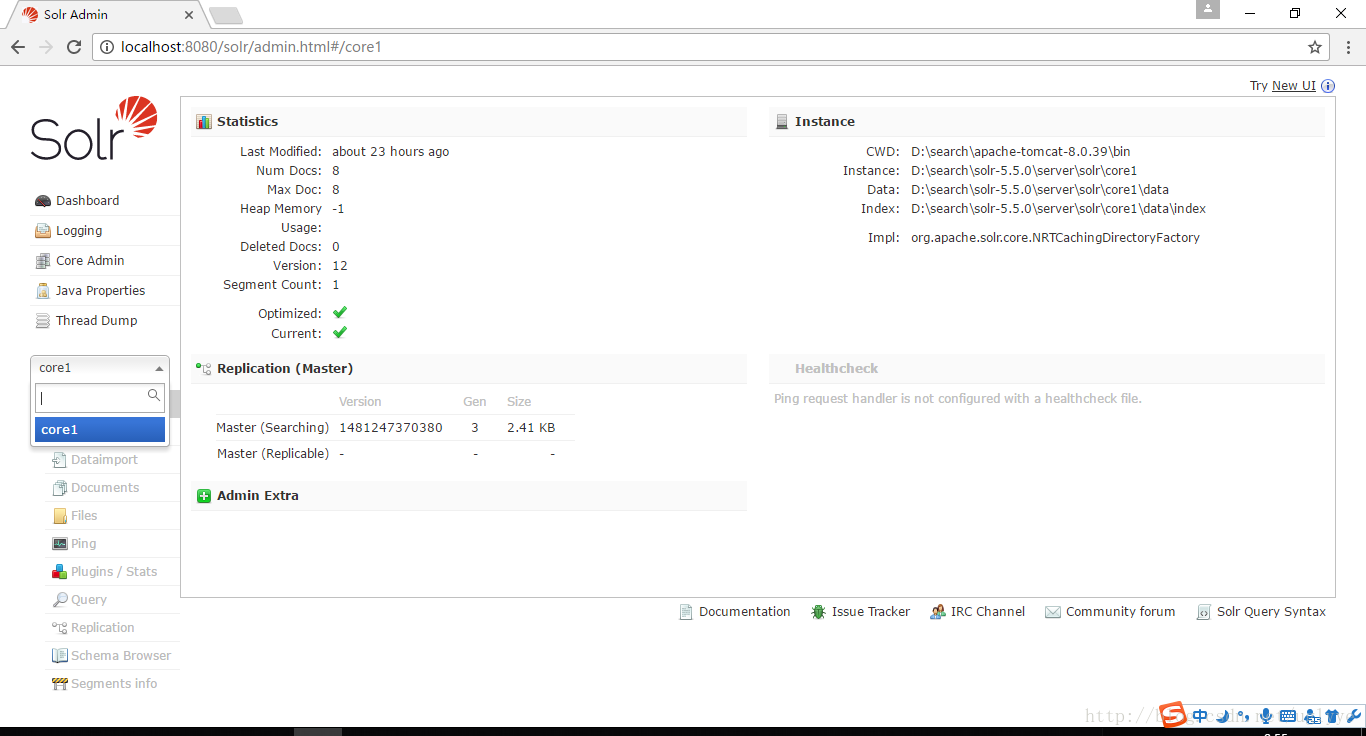Try the New UI link
1366x736 pixels.
tap(1293, 86)
